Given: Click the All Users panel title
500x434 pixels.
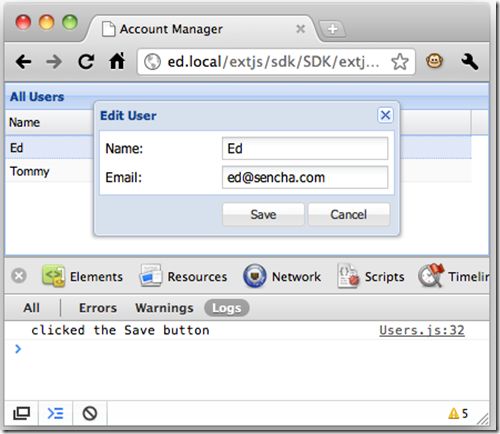Looking at the screenshot, I should point(37,97).
